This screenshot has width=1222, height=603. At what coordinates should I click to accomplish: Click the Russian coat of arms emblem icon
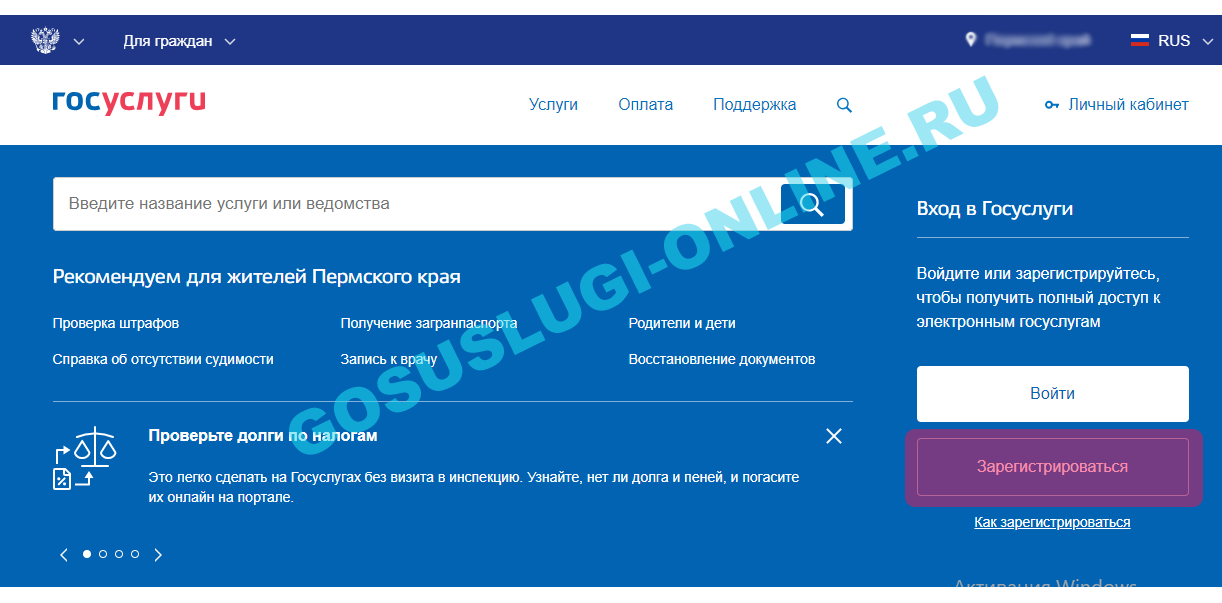pyautogui.click(x=45, y=41)
